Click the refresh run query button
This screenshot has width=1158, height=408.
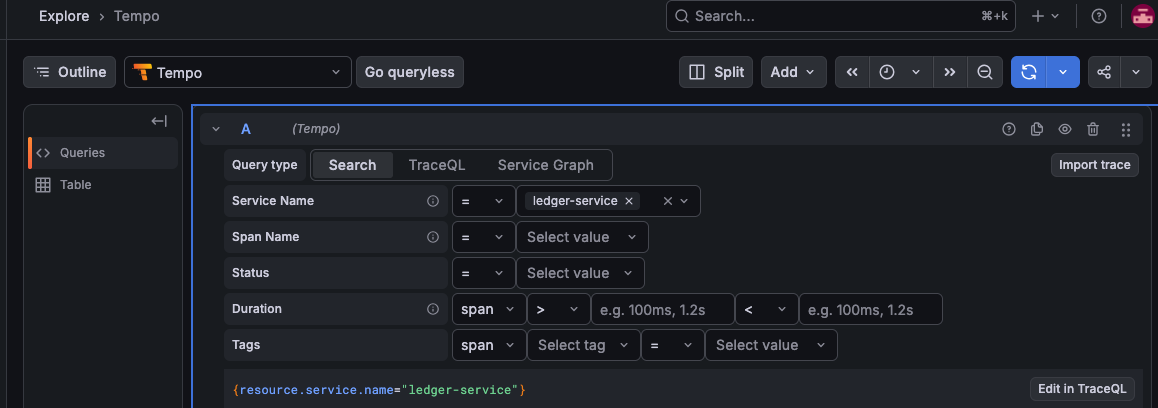pyautogui.click(x=1029, y=72)
